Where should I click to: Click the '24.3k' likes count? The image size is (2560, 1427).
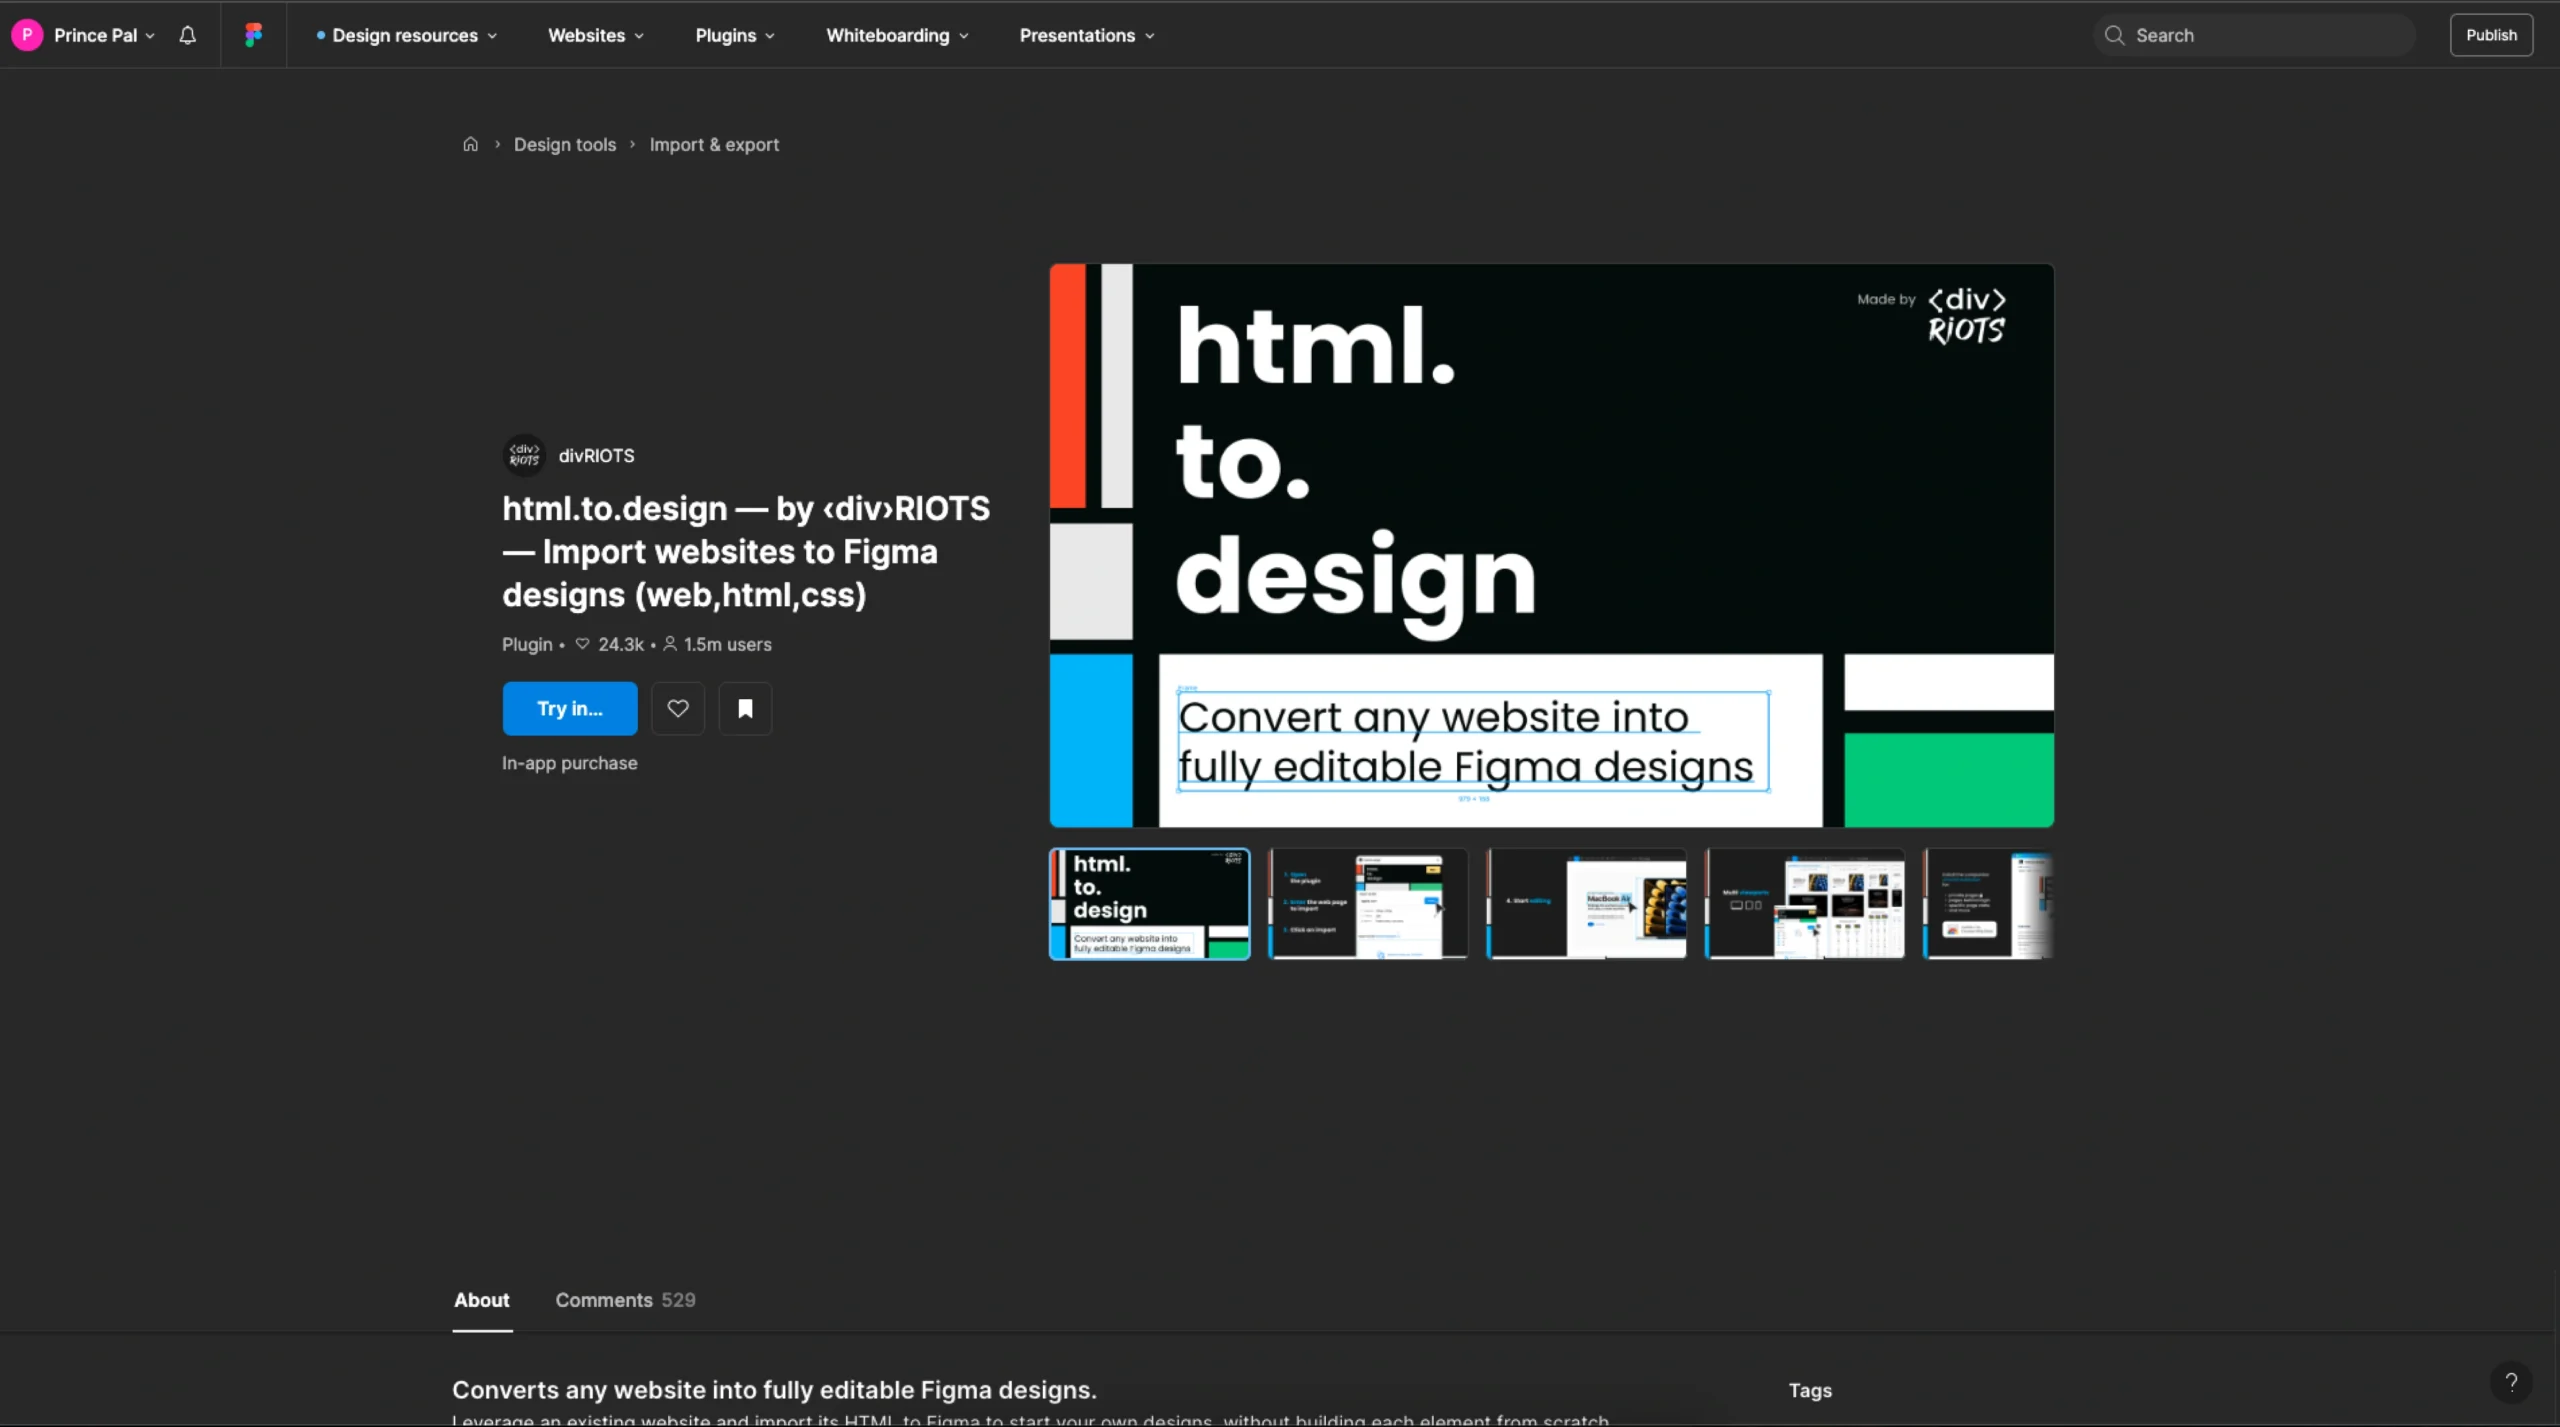pos(621,644)
